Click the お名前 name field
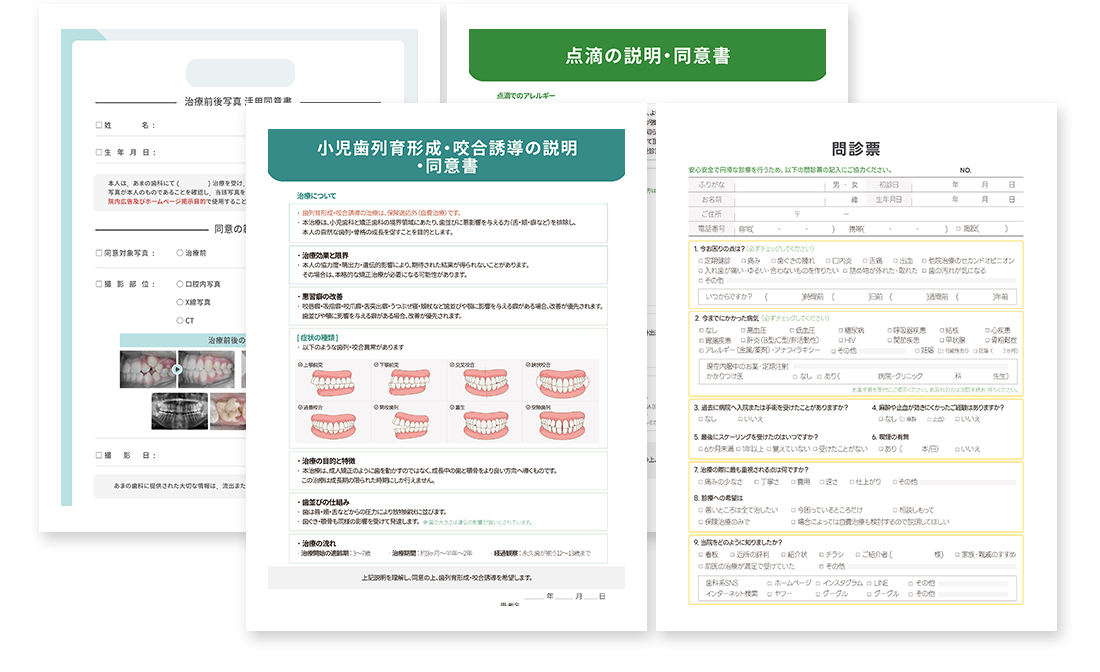The height and width of the screenshot is (672, 1100). click(779, 200)
